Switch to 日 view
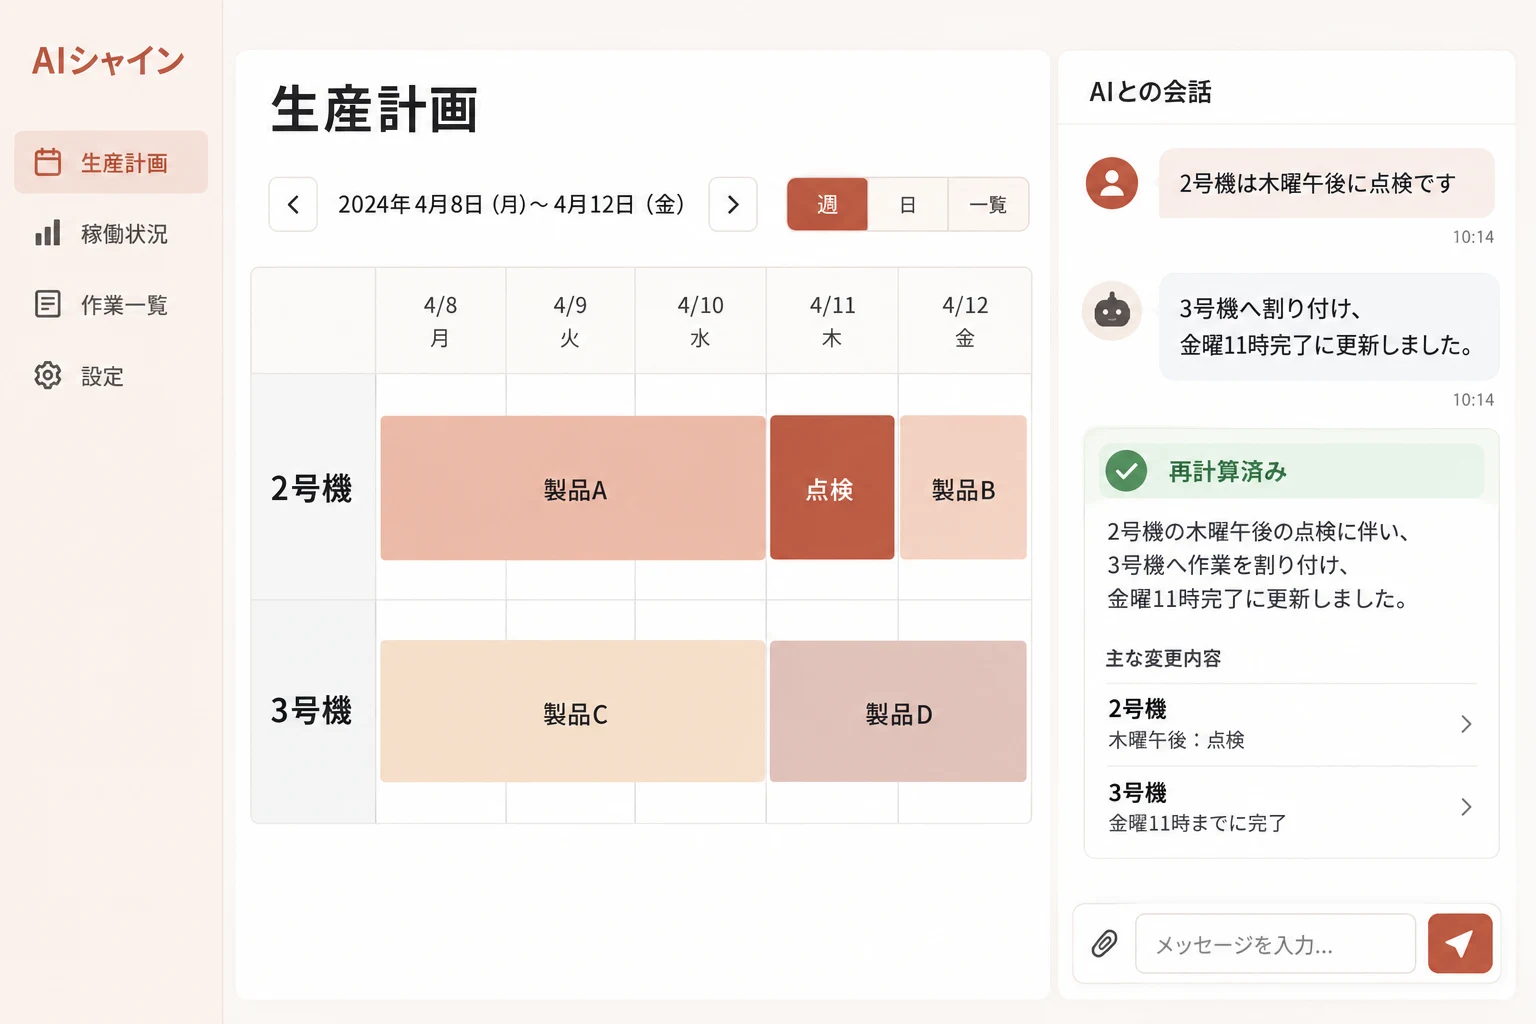This screenshot has width=1536, height=1024. (x=907, y=204)
